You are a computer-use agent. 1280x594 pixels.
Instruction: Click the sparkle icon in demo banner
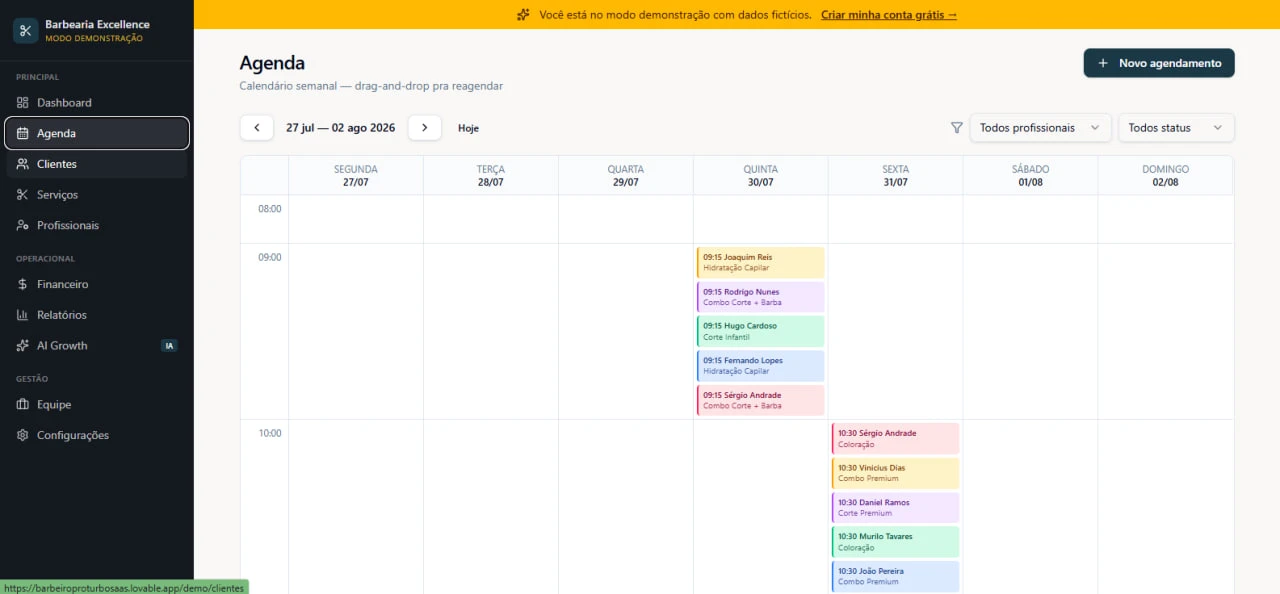[523, 15]
